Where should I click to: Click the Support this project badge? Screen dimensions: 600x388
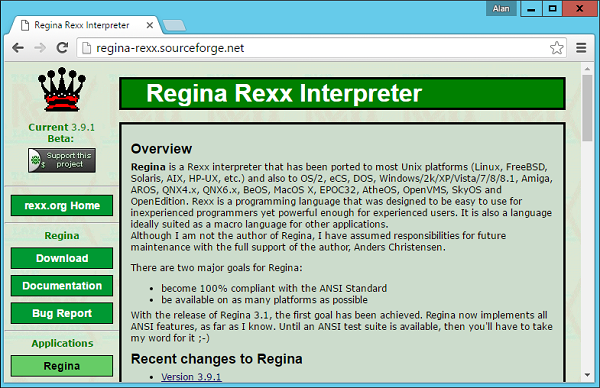tap(62, 160)
